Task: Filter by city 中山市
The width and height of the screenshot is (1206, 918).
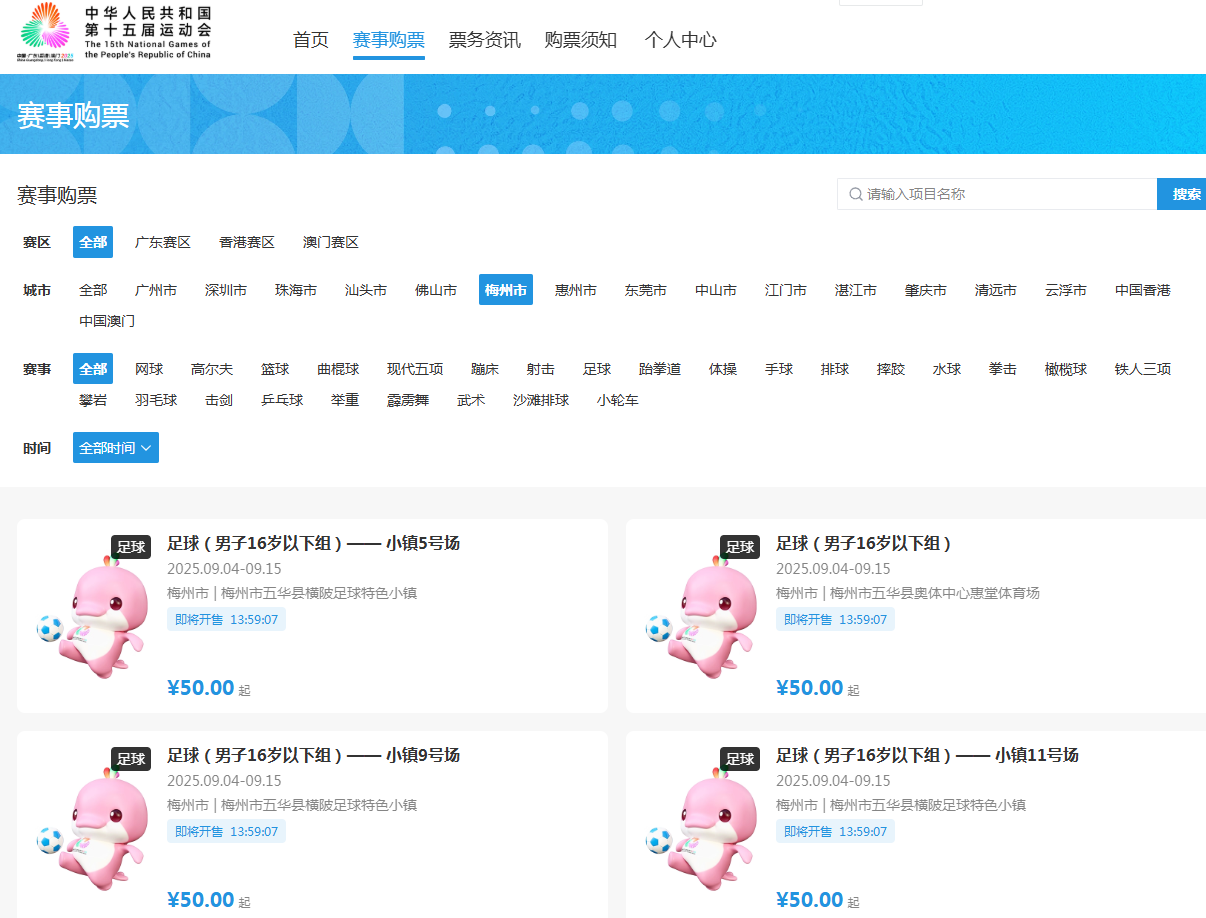Action: 716,290
